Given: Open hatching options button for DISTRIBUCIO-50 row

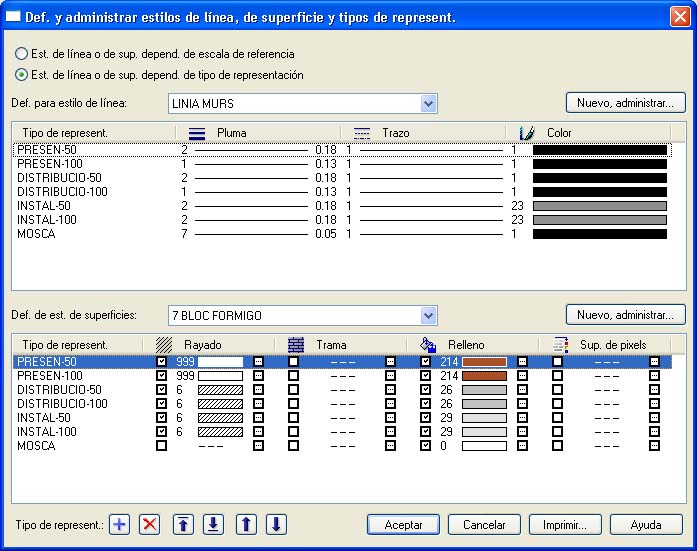Looking at the screenshot, I should [258, 390].
